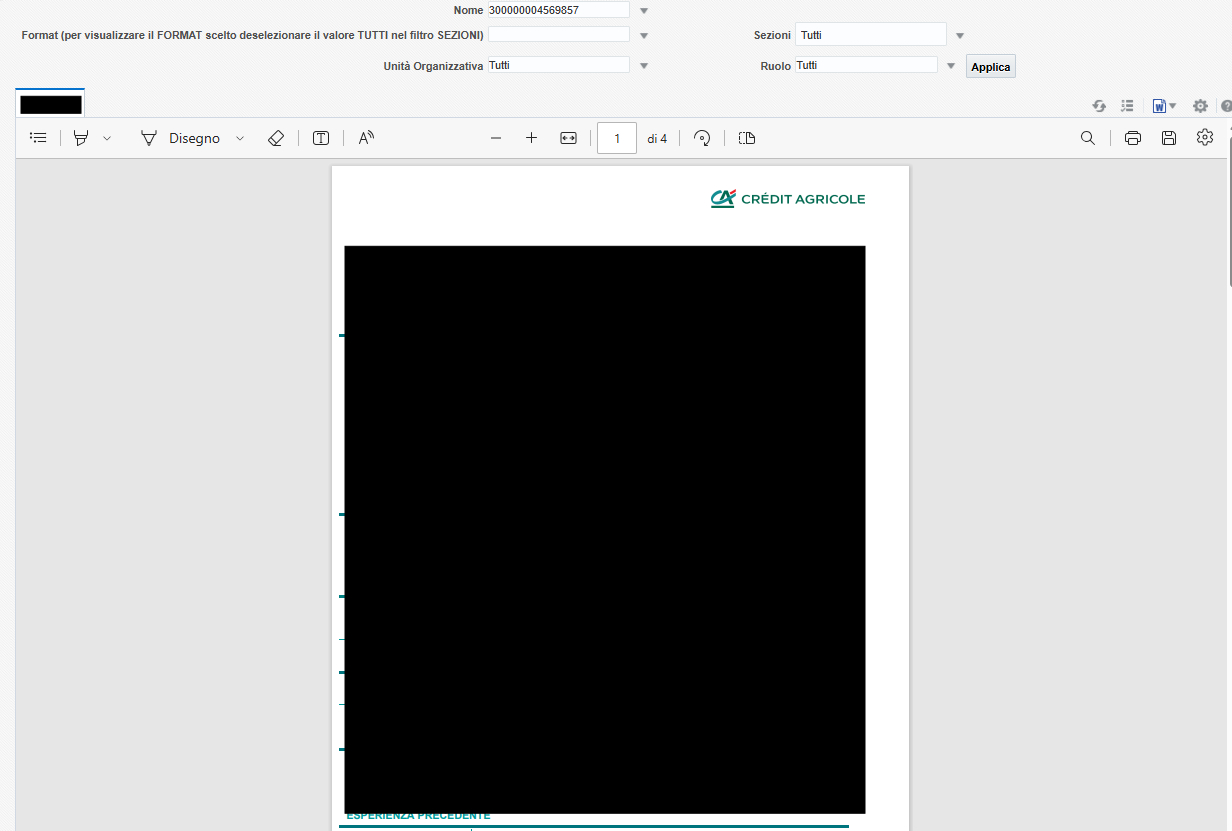The image size is (1232, 831).
Task: Activate the Eraser tool
Action: [276, 137]
